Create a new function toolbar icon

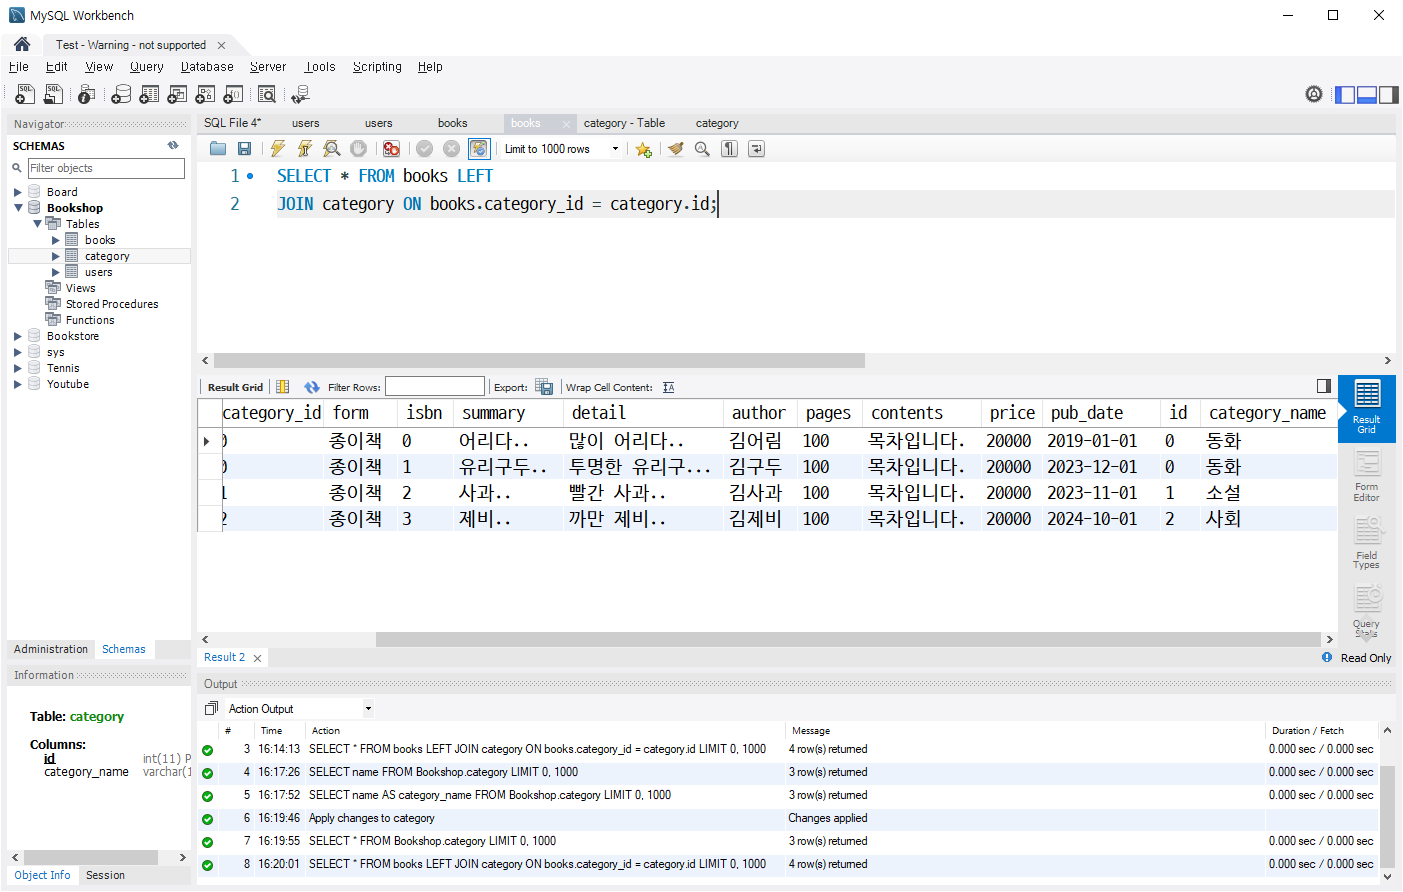coord(233,94)
